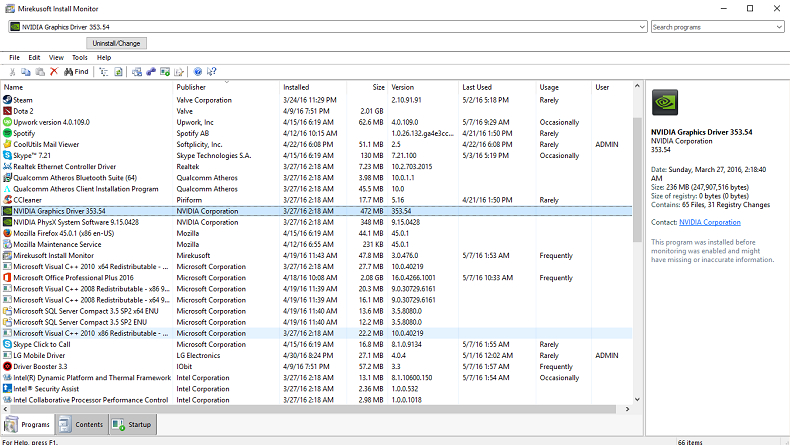Click the large NVIDIA logo in details panel
This screenshot has height=445, width=790.
pos(665,102)
